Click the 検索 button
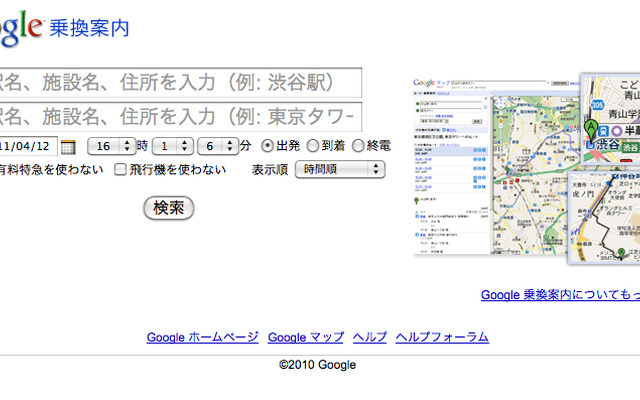This screenshot has height=400, width=640. pos(169,208)
